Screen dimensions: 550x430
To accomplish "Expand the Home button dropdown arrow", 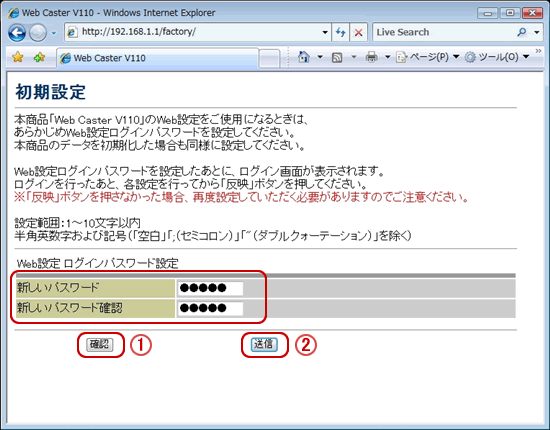I will [320, 57].
